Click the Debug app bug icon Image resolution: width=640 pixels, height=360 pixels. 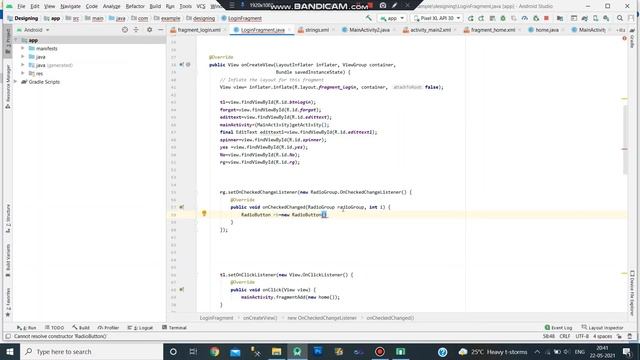503,18
